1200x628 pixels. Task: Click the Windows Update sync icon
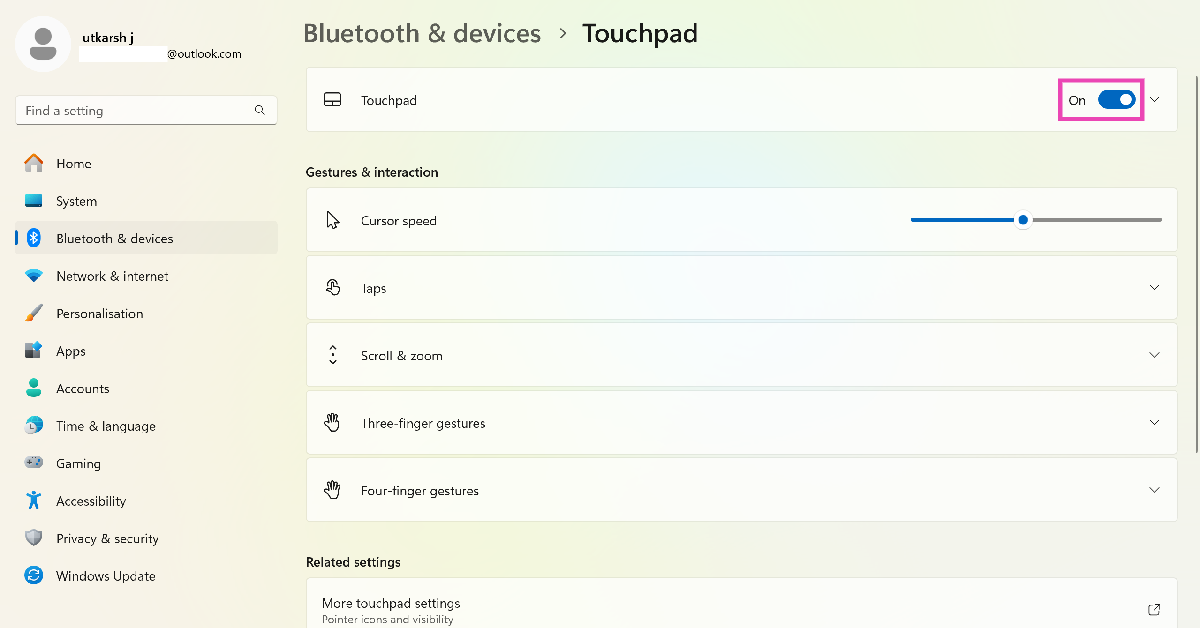pos(34,576)
